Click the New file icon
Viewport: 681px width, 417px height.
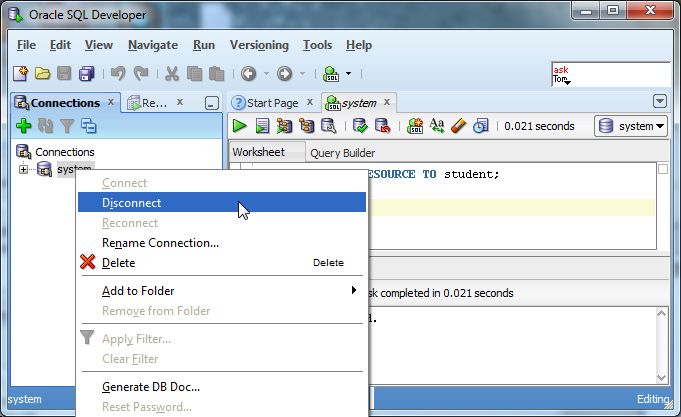(x=20, y=74)
